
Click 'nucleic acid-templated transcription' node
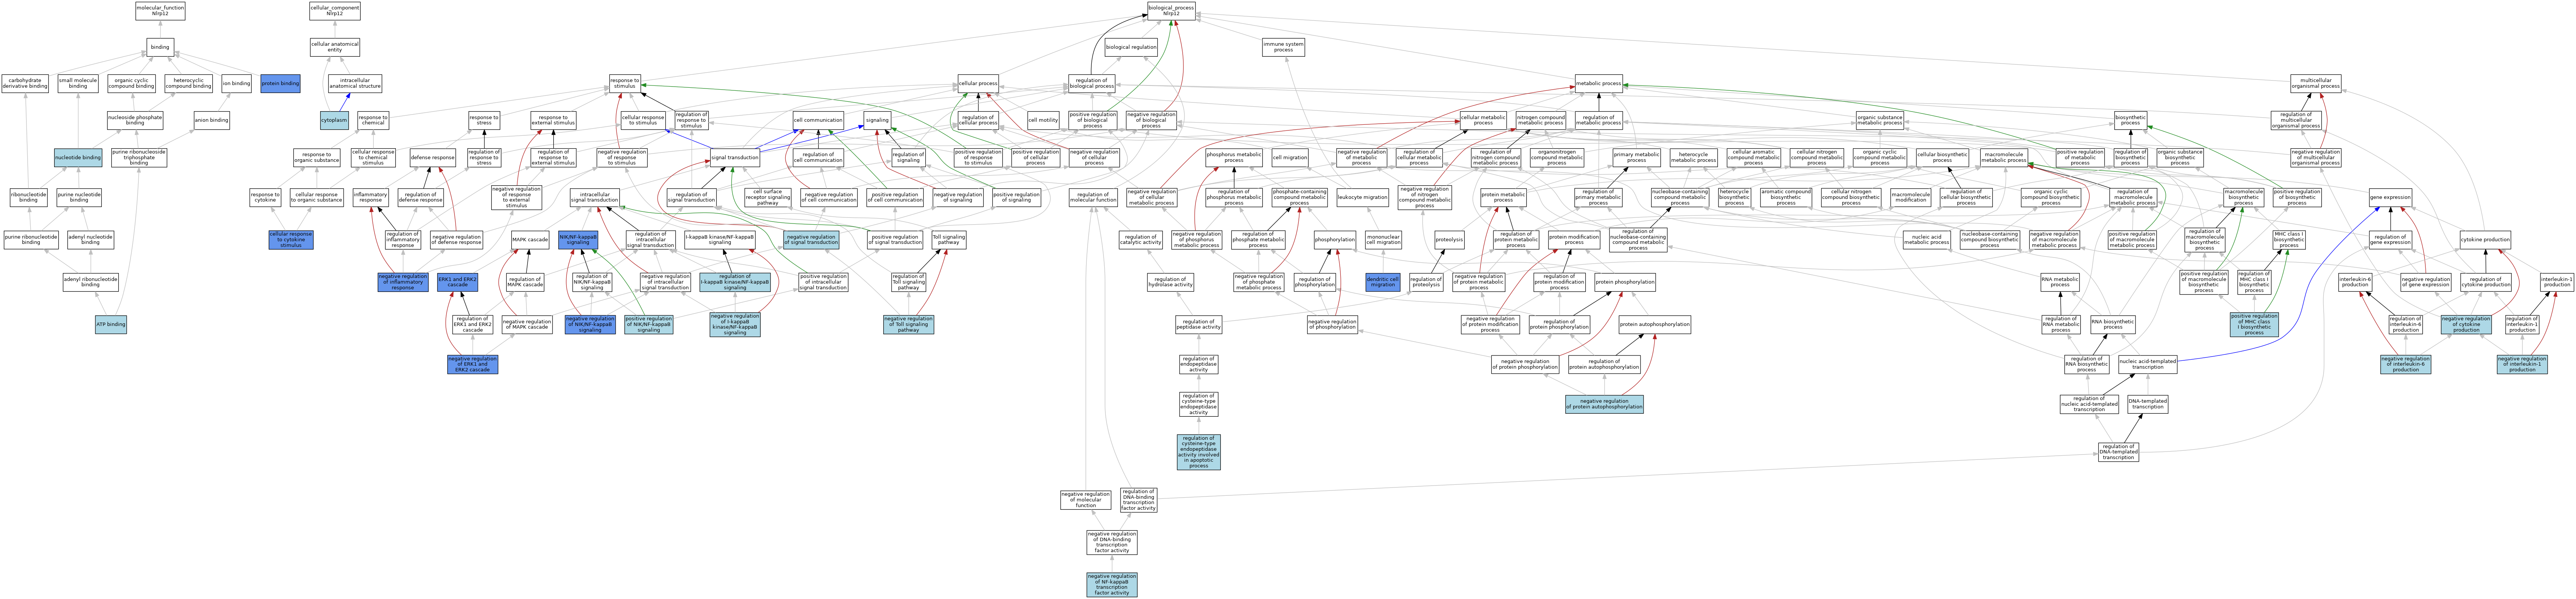click(x=2148, y=364)
